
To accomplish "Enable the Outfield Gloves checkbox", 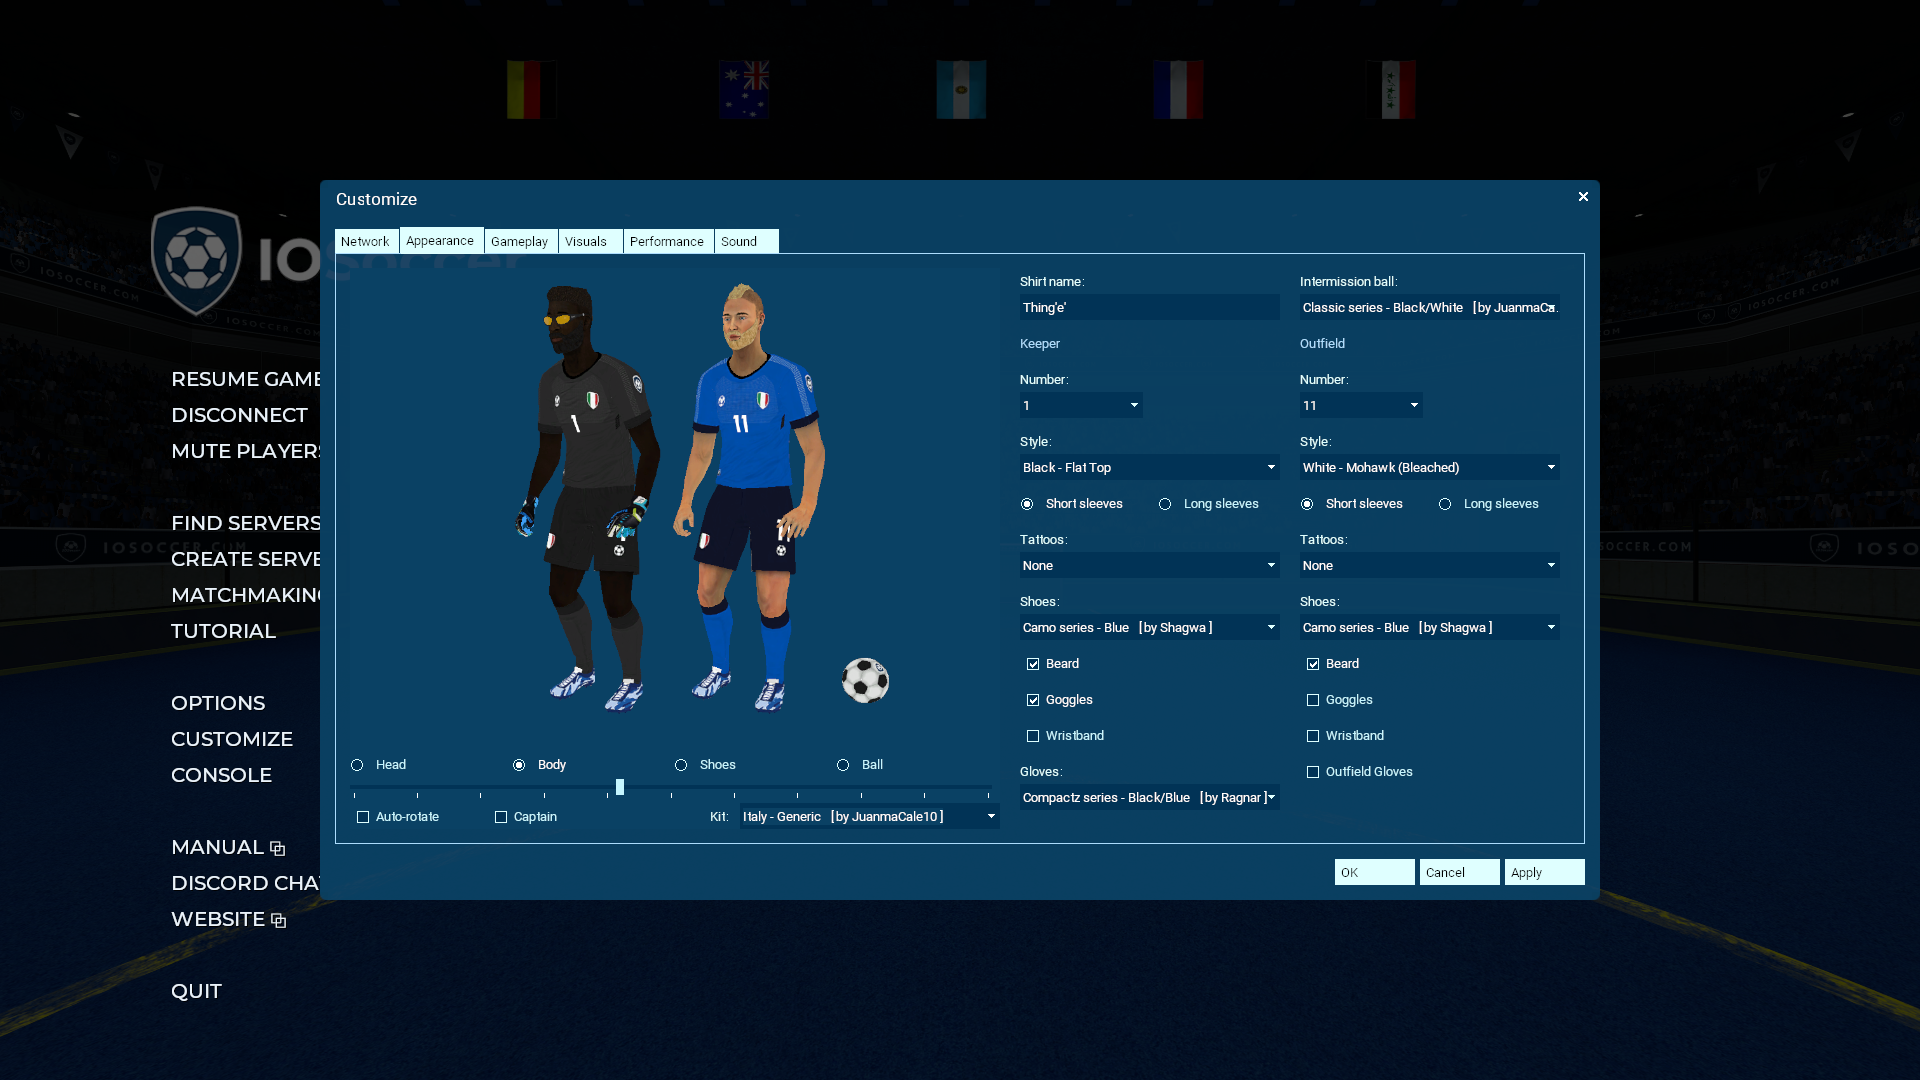I will [x=1313, y=772].
